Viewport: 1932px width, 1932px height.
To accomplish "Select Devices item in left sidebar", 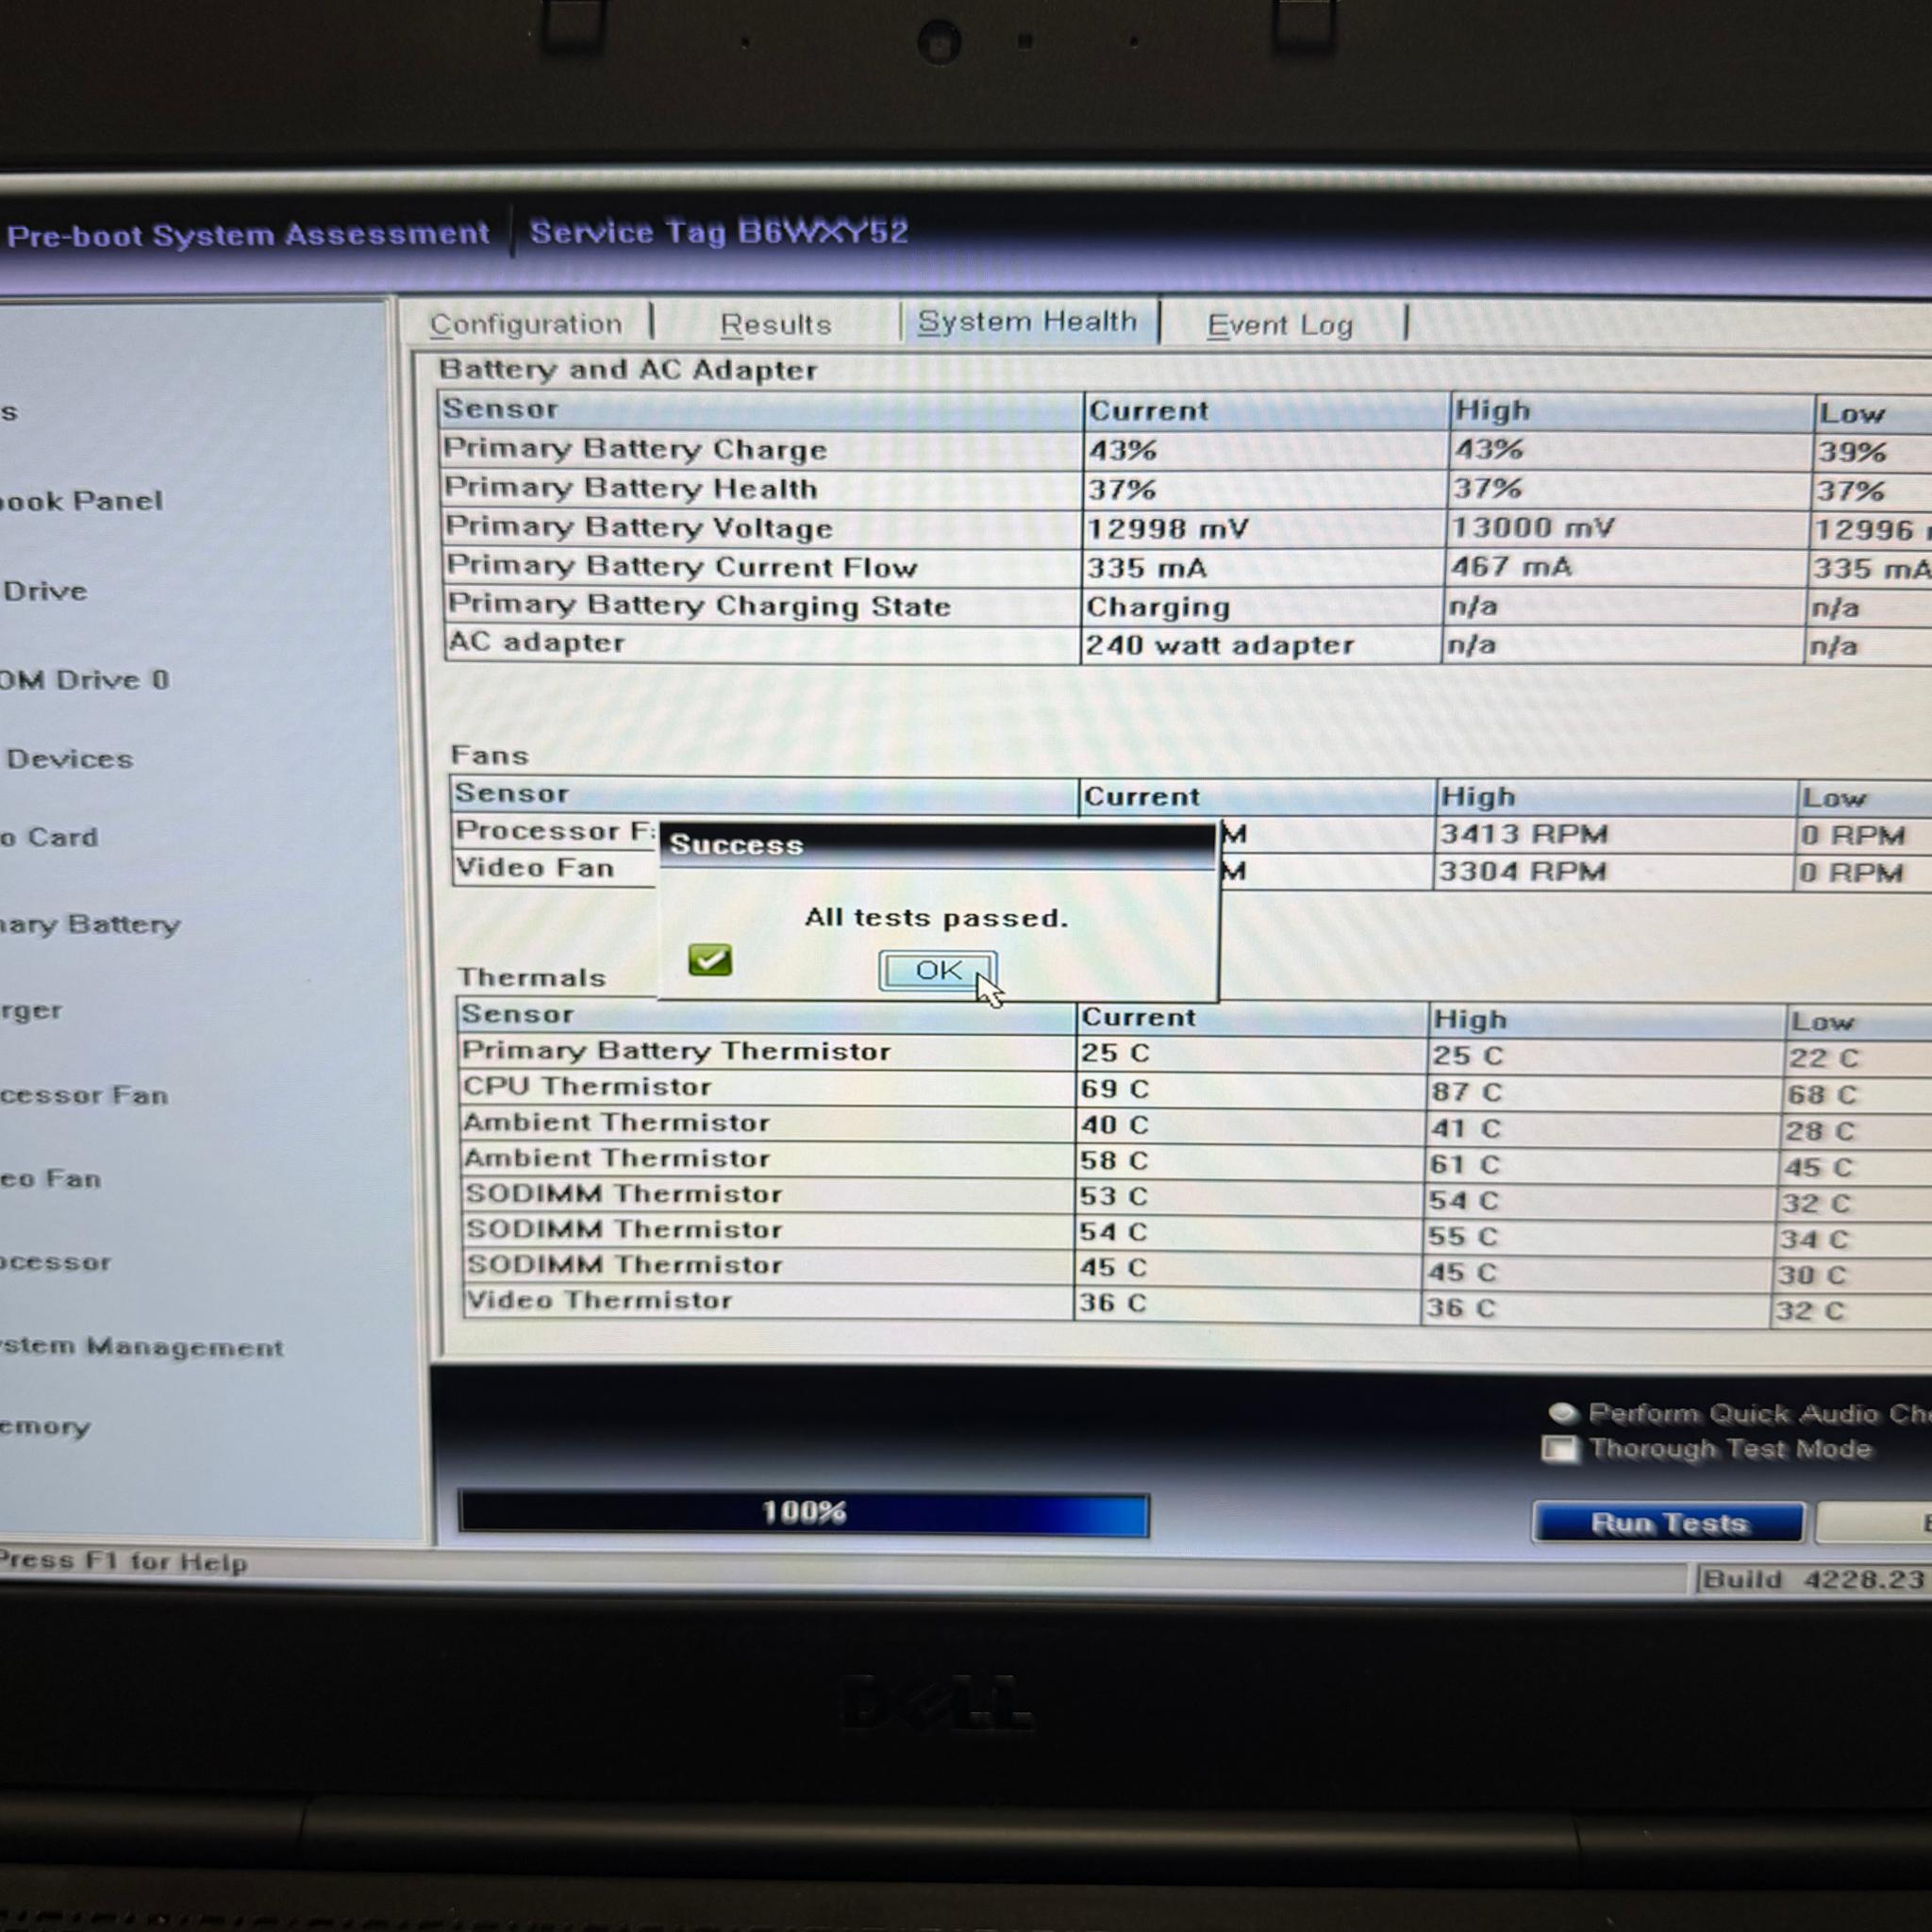I will [x=69, y=759].
